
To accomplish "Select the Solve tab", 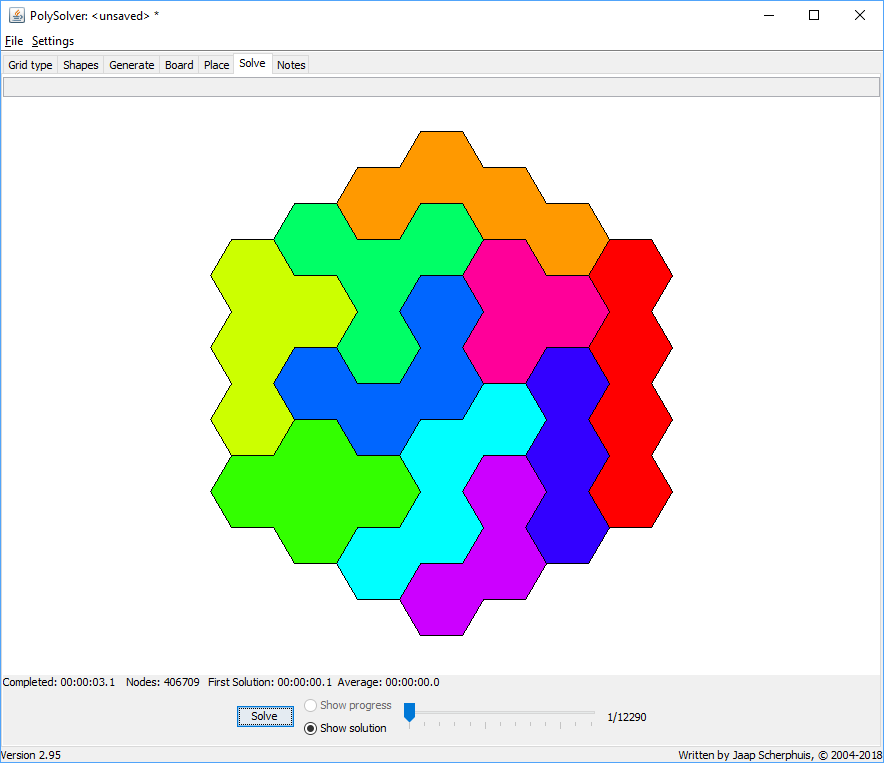I will tap(253, 63).
